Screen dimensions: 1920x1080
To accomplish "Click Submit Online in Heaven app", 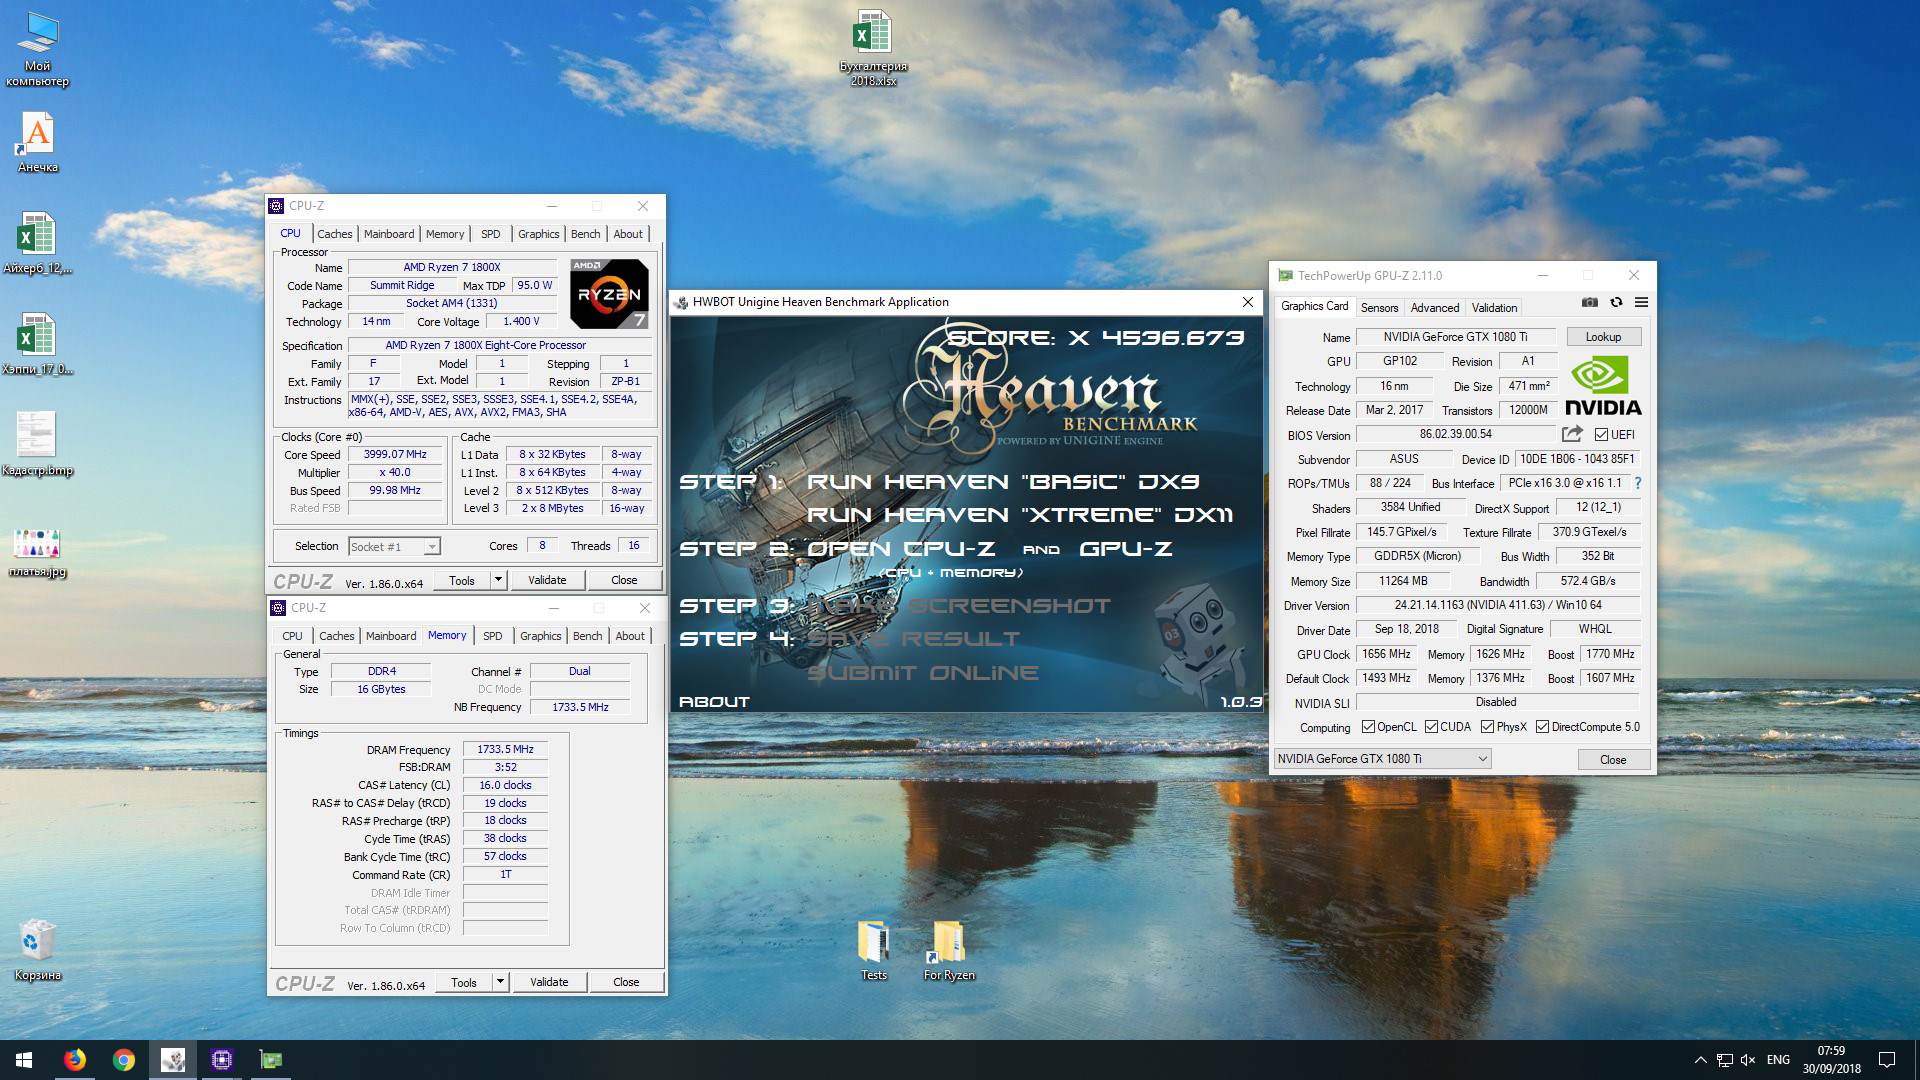I will click(922, 673).
